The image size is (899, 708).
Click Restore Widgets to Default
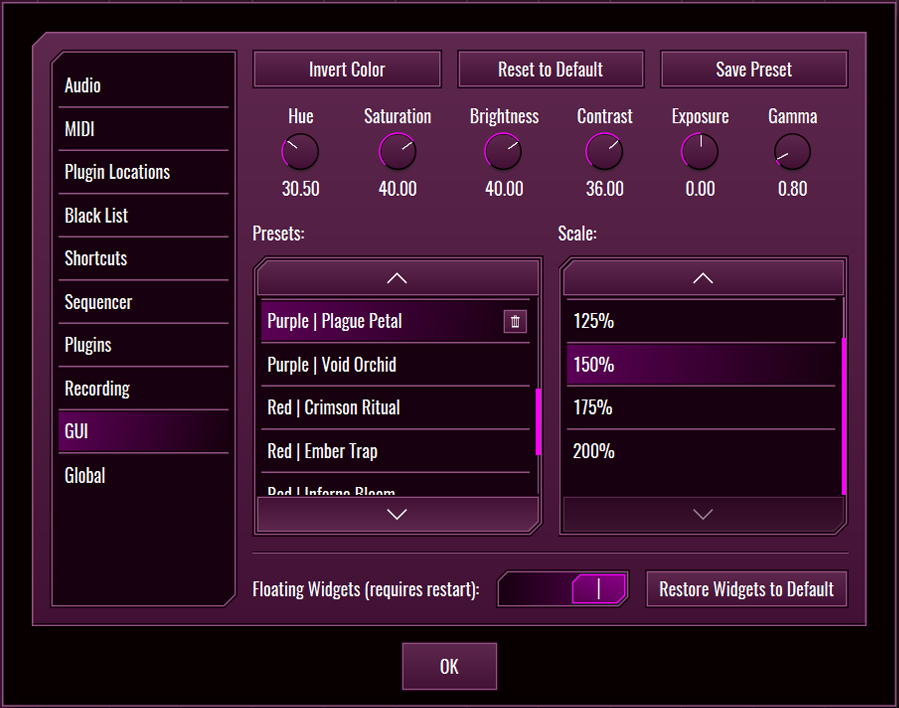pos(746,589)
